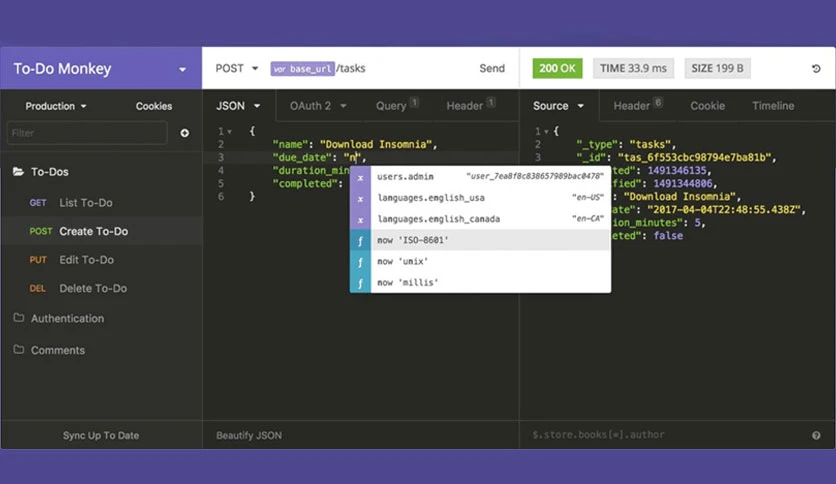This screenshot has height=484, width=836.
Task: Select the List To-Do GET request
Action: 101,203
